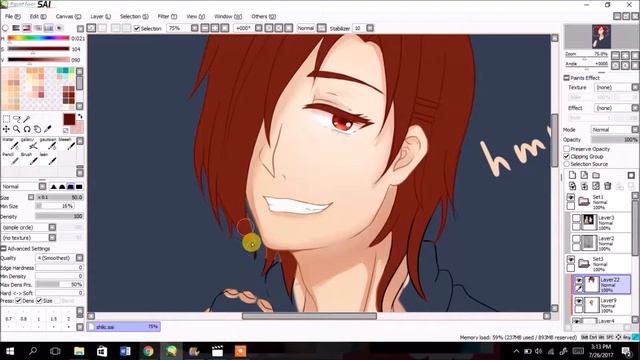
Task: Toggle the Press Size checkbox
Action: pyautogui.click(x=39, y=301)
